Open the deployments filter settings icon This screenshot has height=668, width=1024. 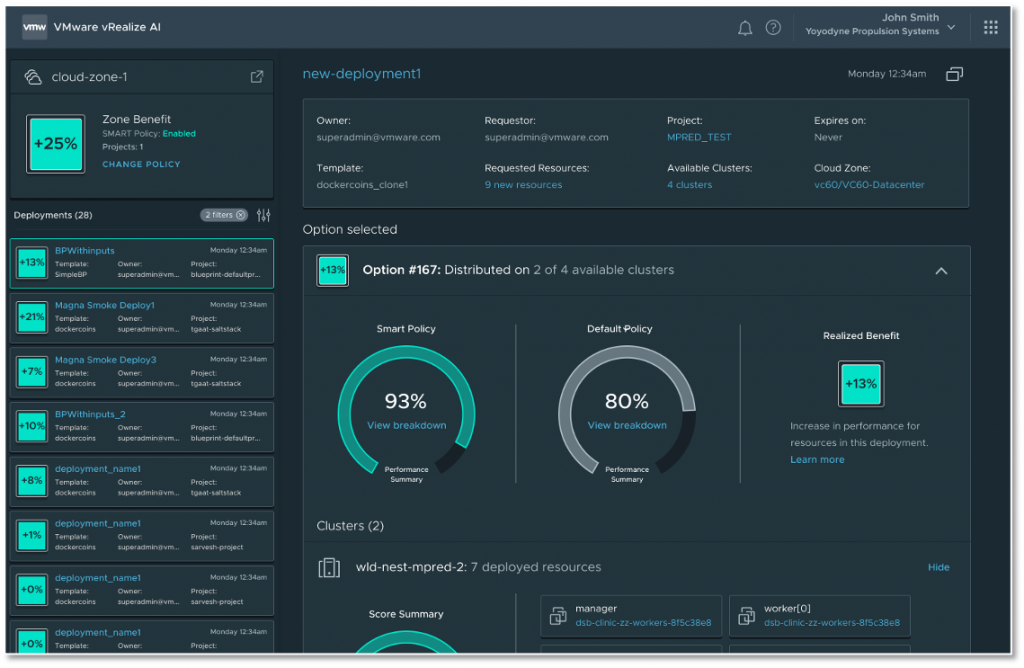pos(264,215)
